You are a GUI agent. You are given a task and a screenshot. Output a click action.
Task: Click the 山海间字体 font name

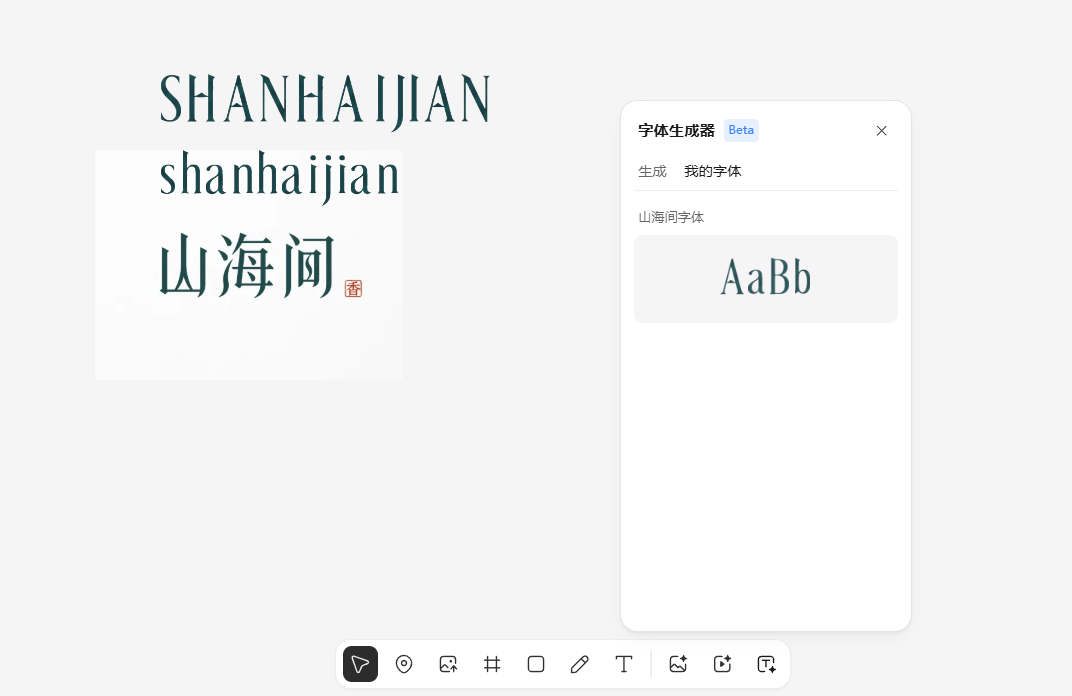click(x=671, y=217)
